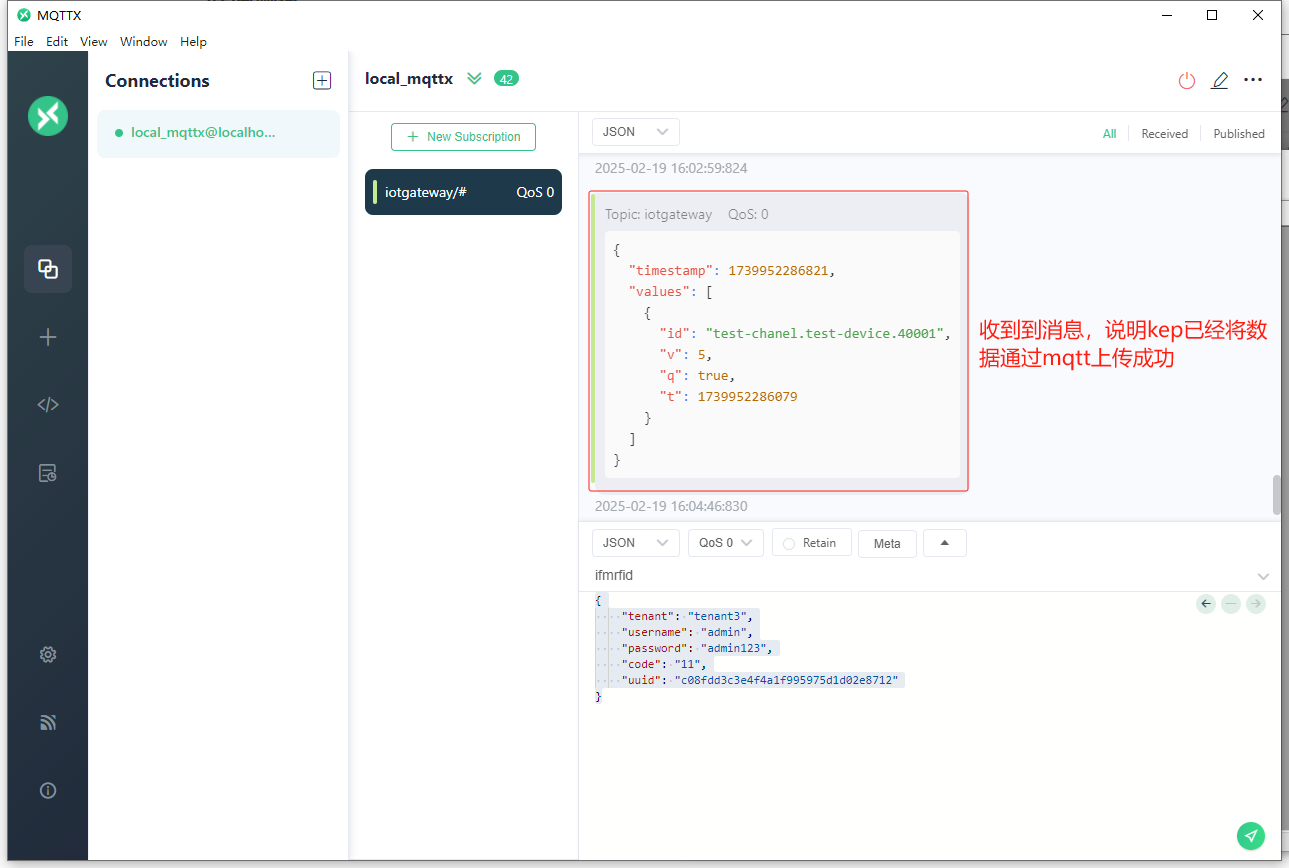
Task: Click the "Topic: iotgateway" label
Action: pyautogui.click(x=658, y=214)
